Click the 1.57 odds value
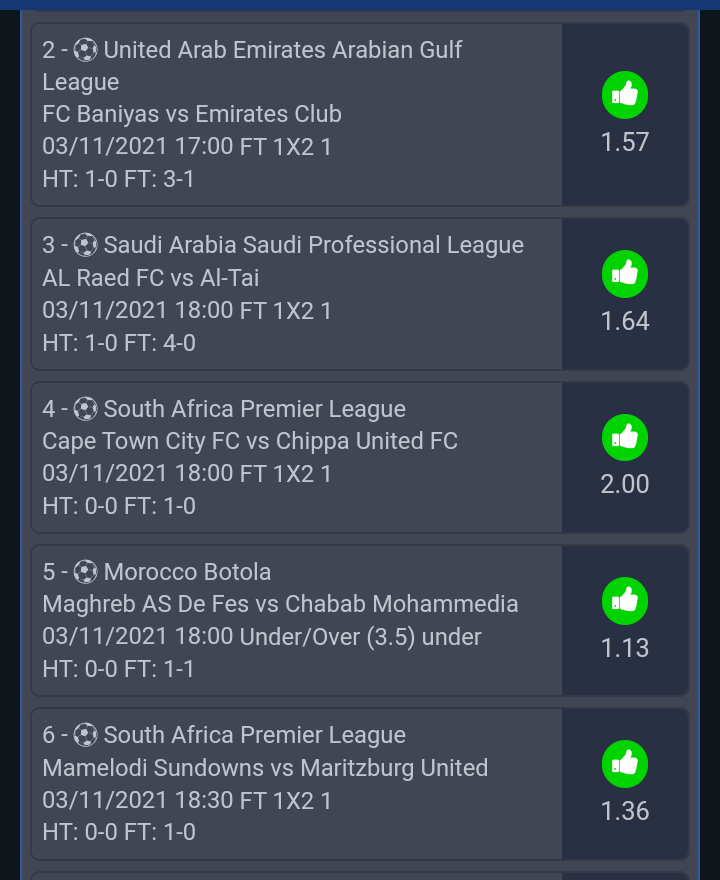720x880 pixels. click(625, 142)
